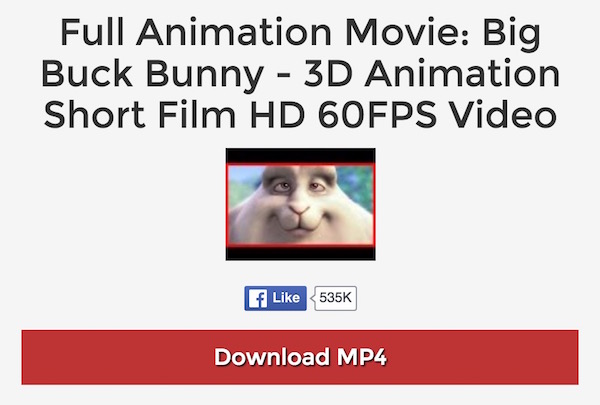Click 'Short Film HD 60FPS Video' heading line

300,115
